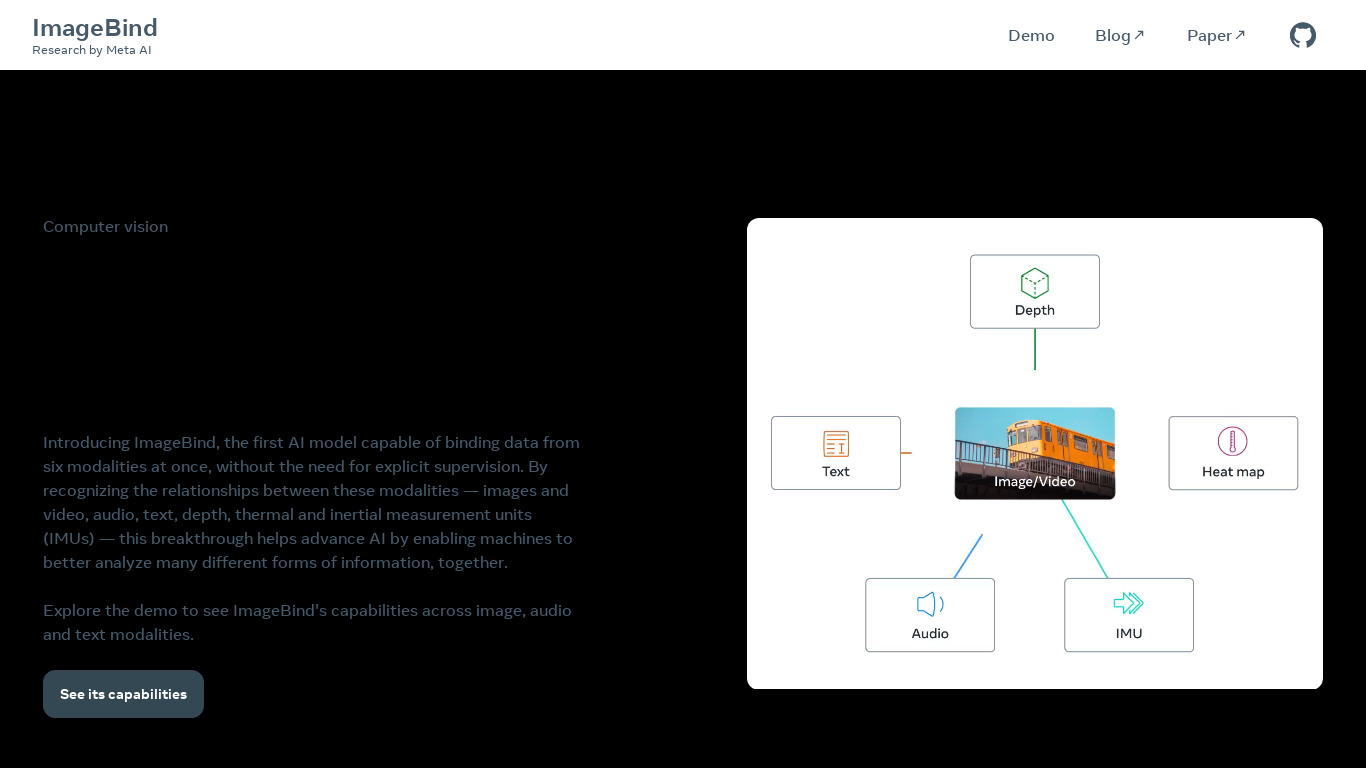The width and height of the screenshot is (1366, 768).
Task: Click the Audio speaker icon
Action: (930, 604)
